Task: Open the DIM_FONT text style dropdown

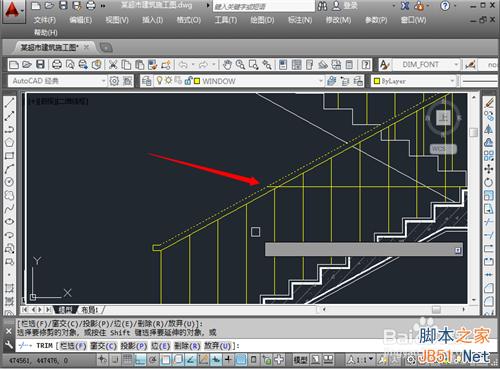Action: (x=456, y=65)
